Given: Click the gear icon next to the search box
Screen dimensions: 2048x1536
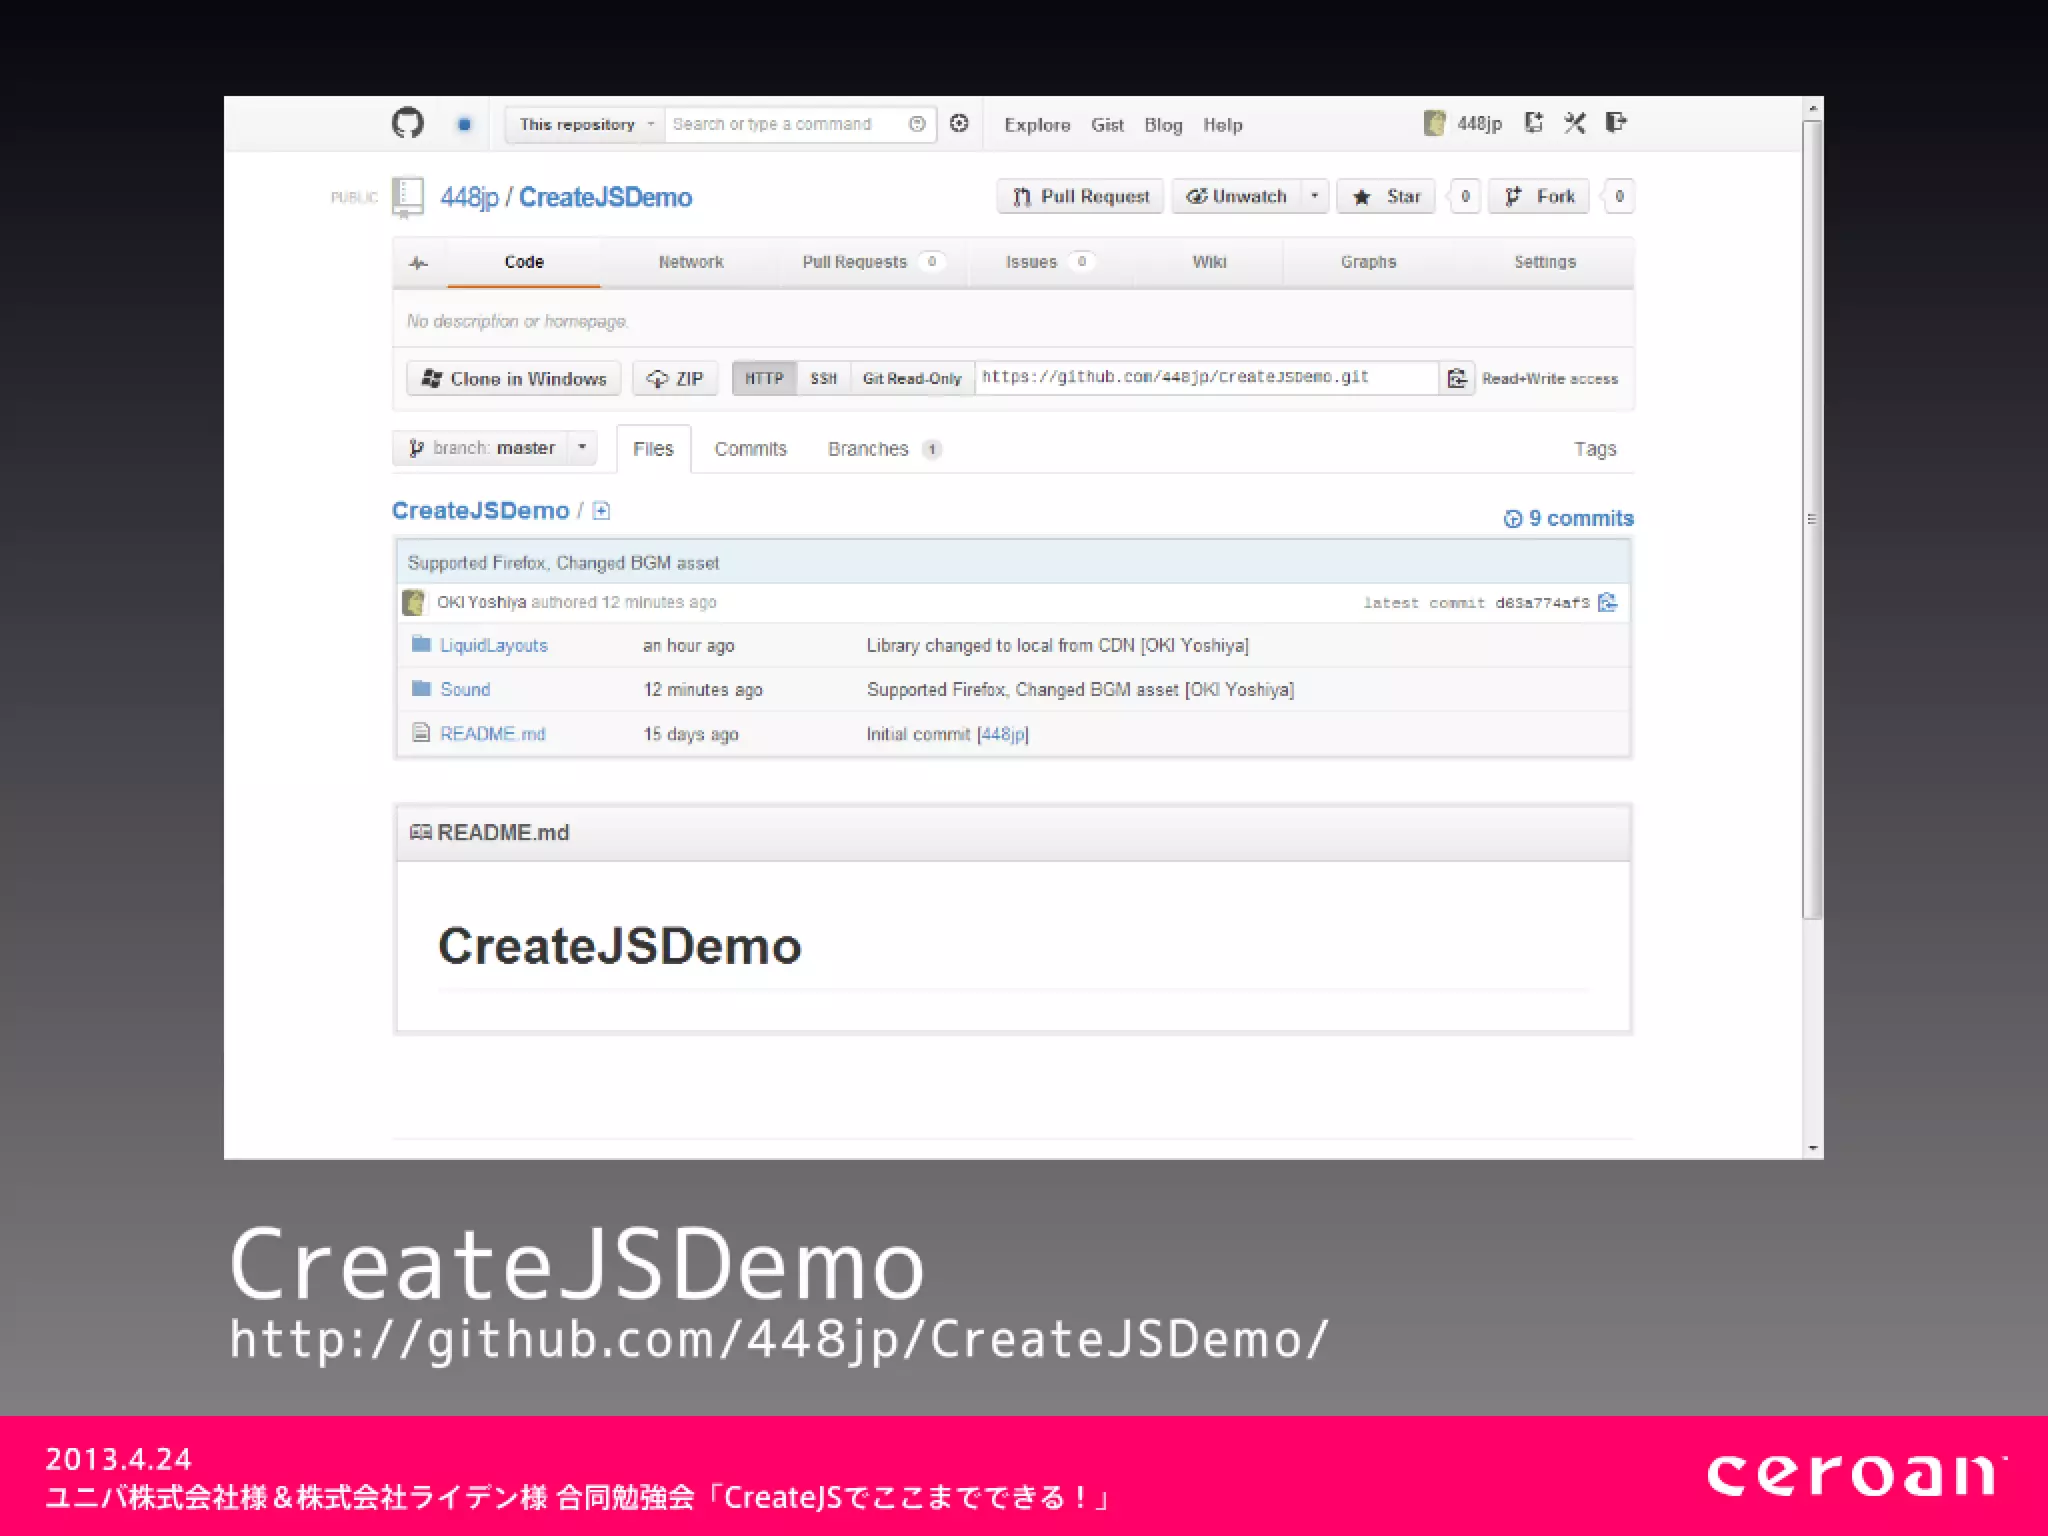Looking at the screenshot, I should (x=959, y=123).
